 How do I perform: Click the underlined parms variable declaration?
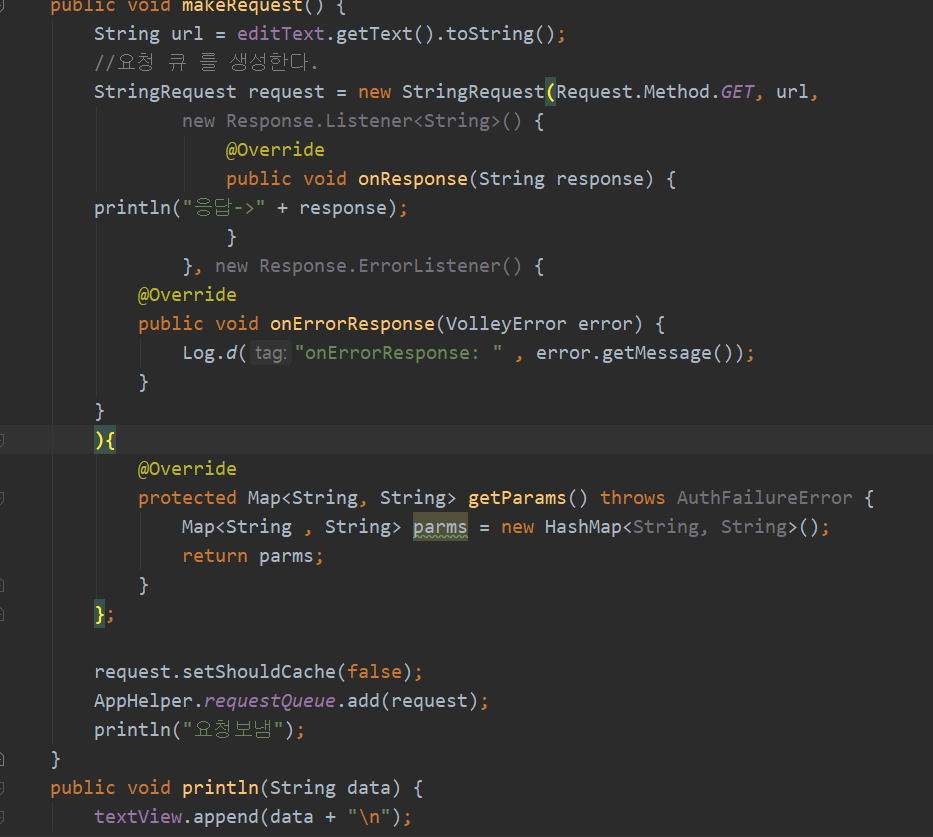coord(440,527)
